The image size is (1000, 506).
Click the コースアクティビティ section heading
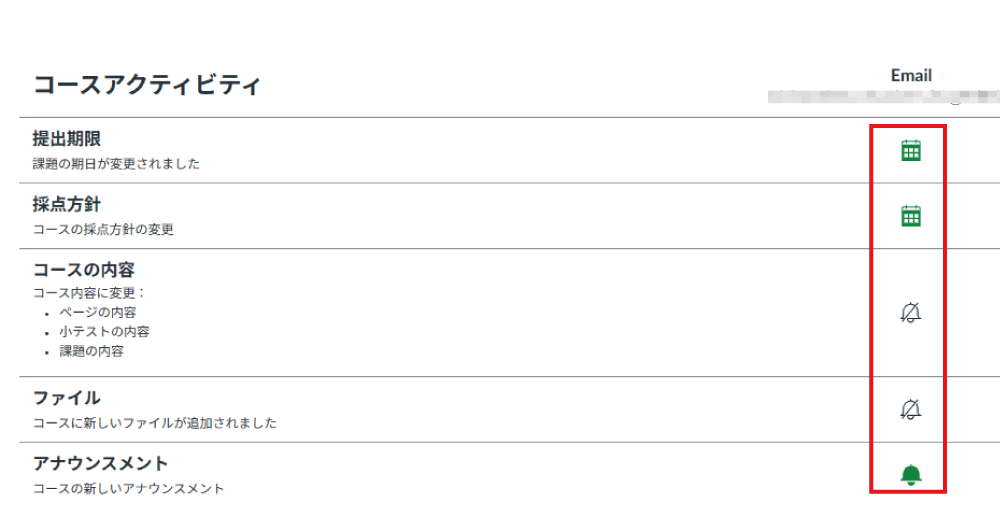147,86
